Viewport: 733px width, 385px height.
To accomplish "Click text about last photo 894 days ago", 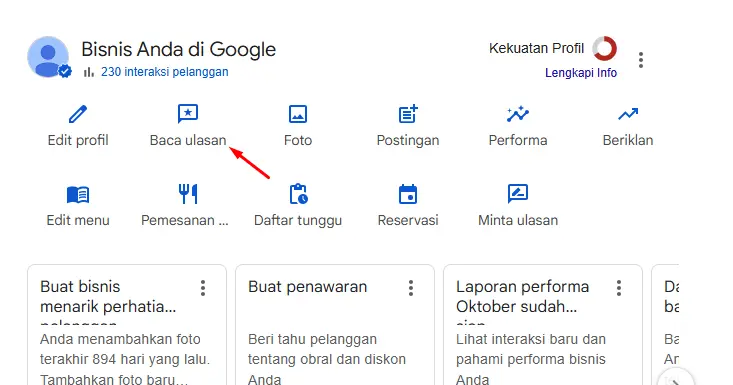I will point(125,359).
